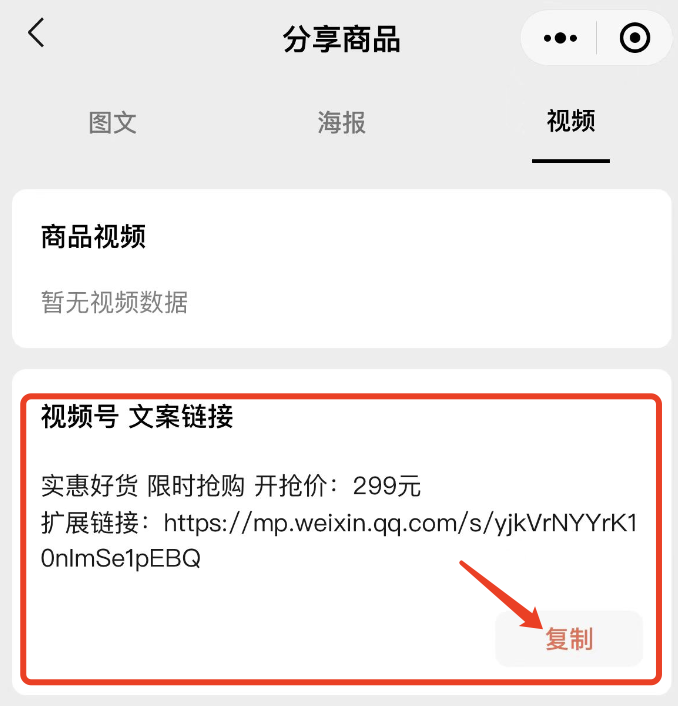
Task: Tap the second URL line 0nlmSe1pEBQ
Action: (121, 558)
